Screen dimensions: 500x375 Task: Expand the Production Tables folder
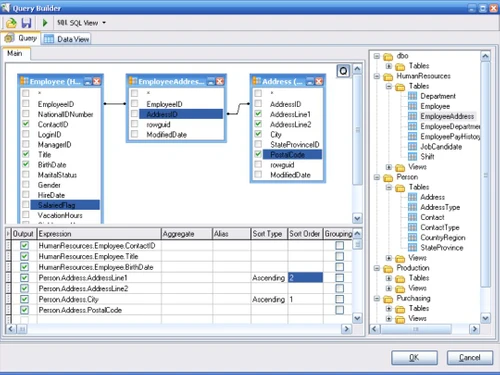tap(389, 278)
